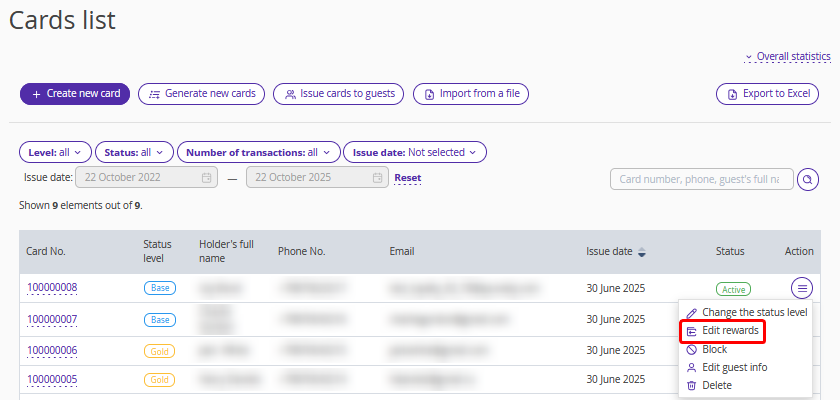Expand the Level filter dropdown
The height and width of the screenshot is (400, 840).
click(55, 152)
